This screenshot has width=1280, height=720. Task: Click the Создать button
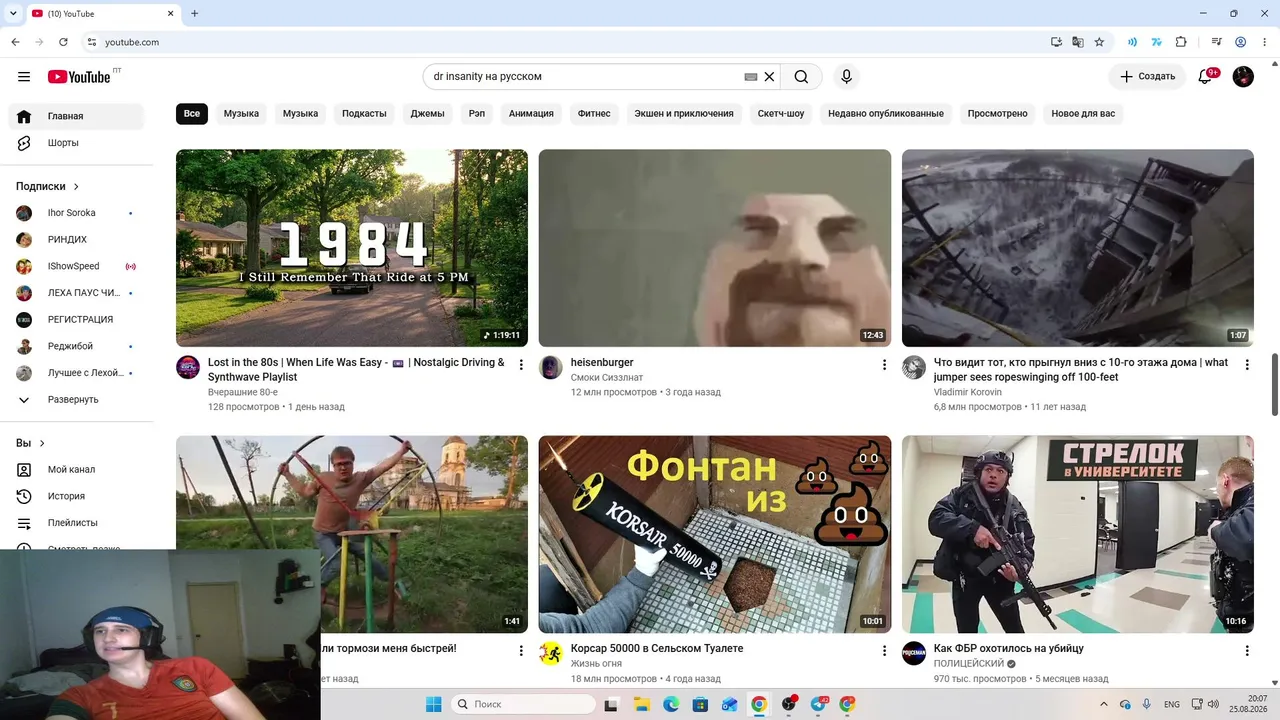click(1147, 77)
